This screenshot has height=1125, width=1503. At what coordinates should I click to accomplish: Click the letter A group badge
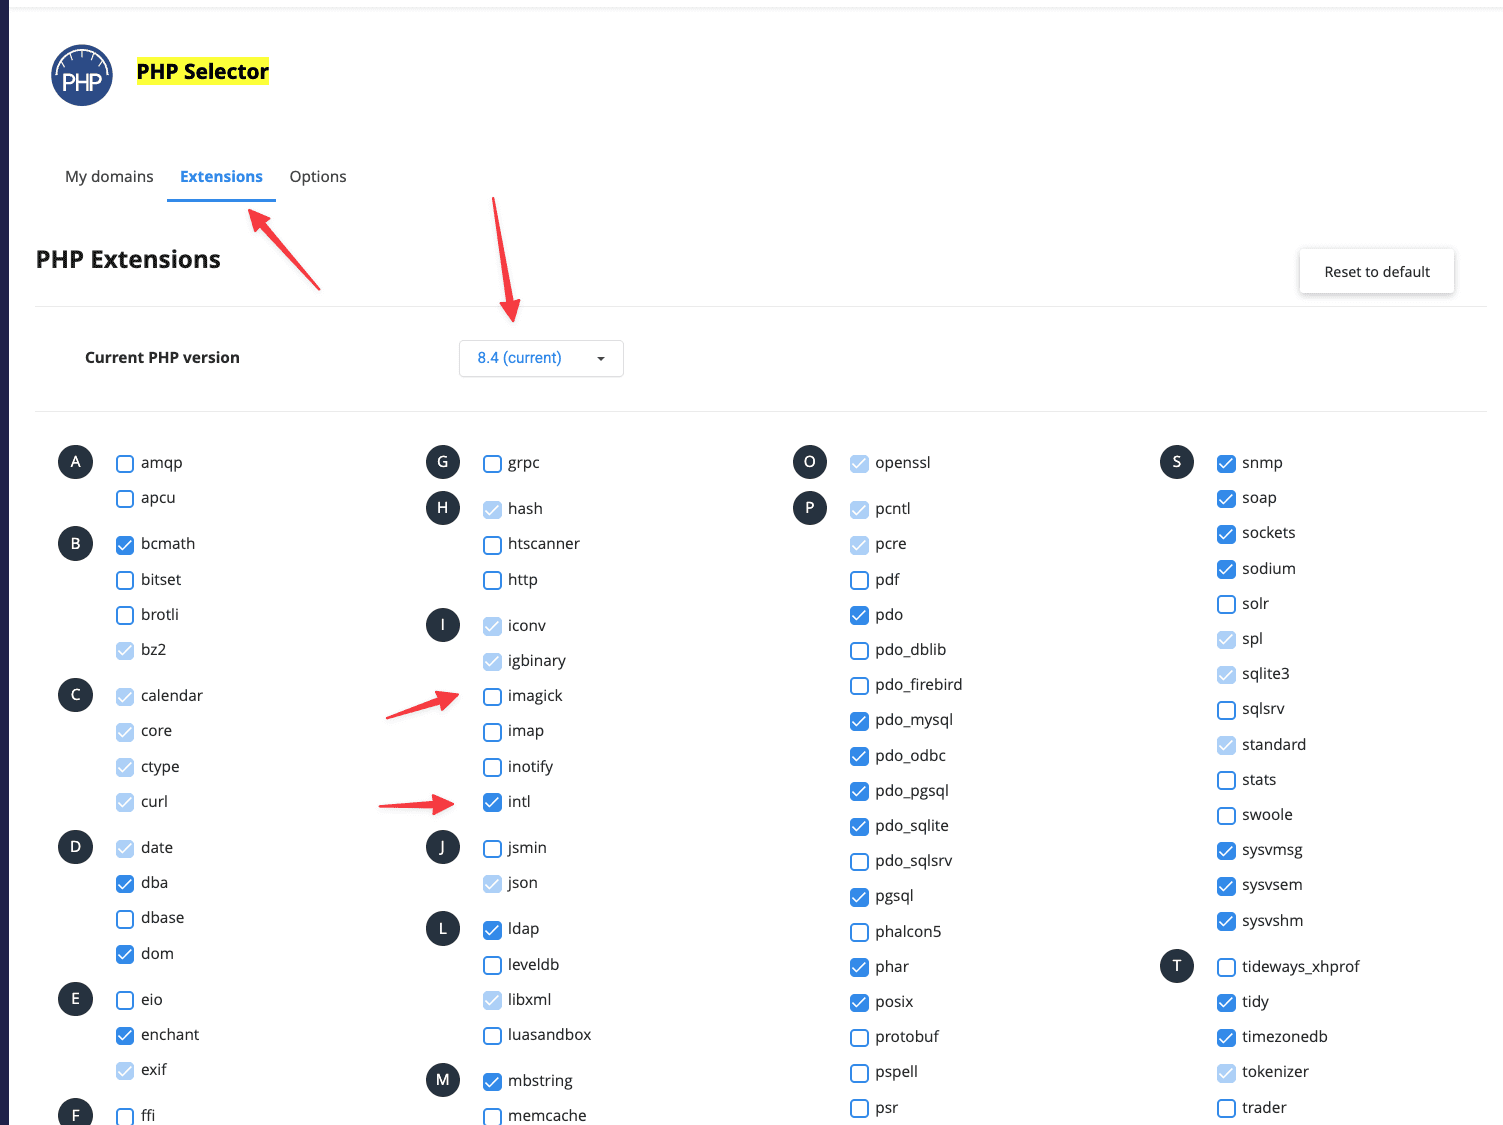click(x=75, y=462)
